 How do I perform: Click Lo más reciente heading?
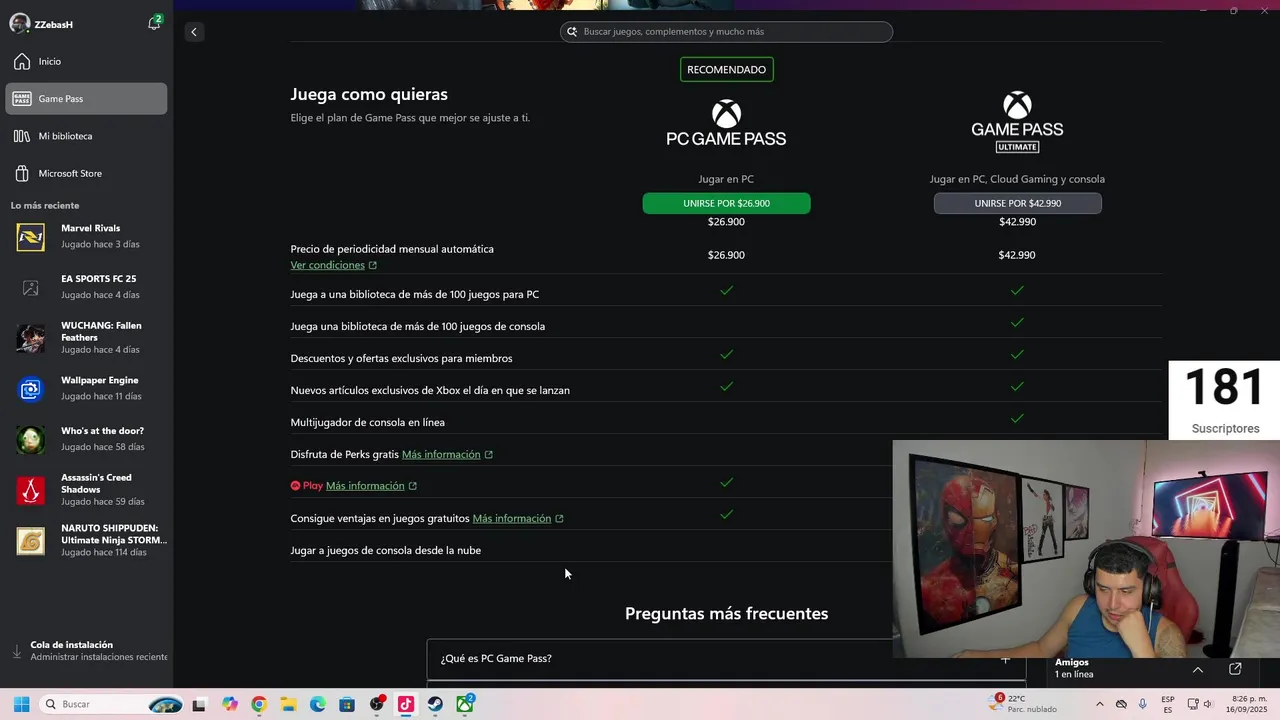point(45,206)
